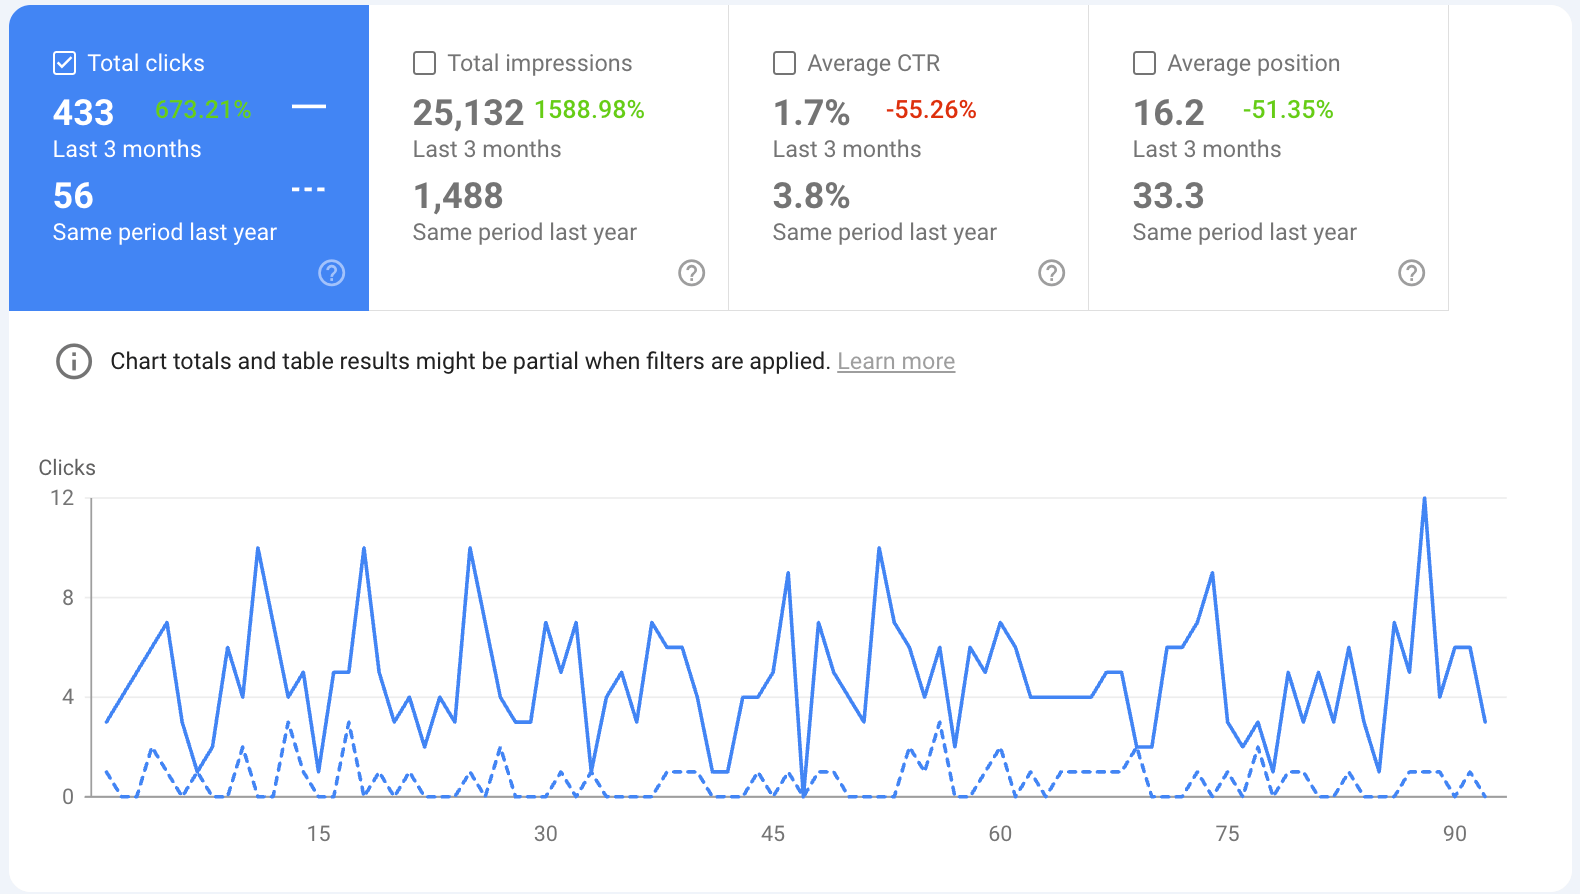
Task: Open the Average position help icon
Action: 1411,273
